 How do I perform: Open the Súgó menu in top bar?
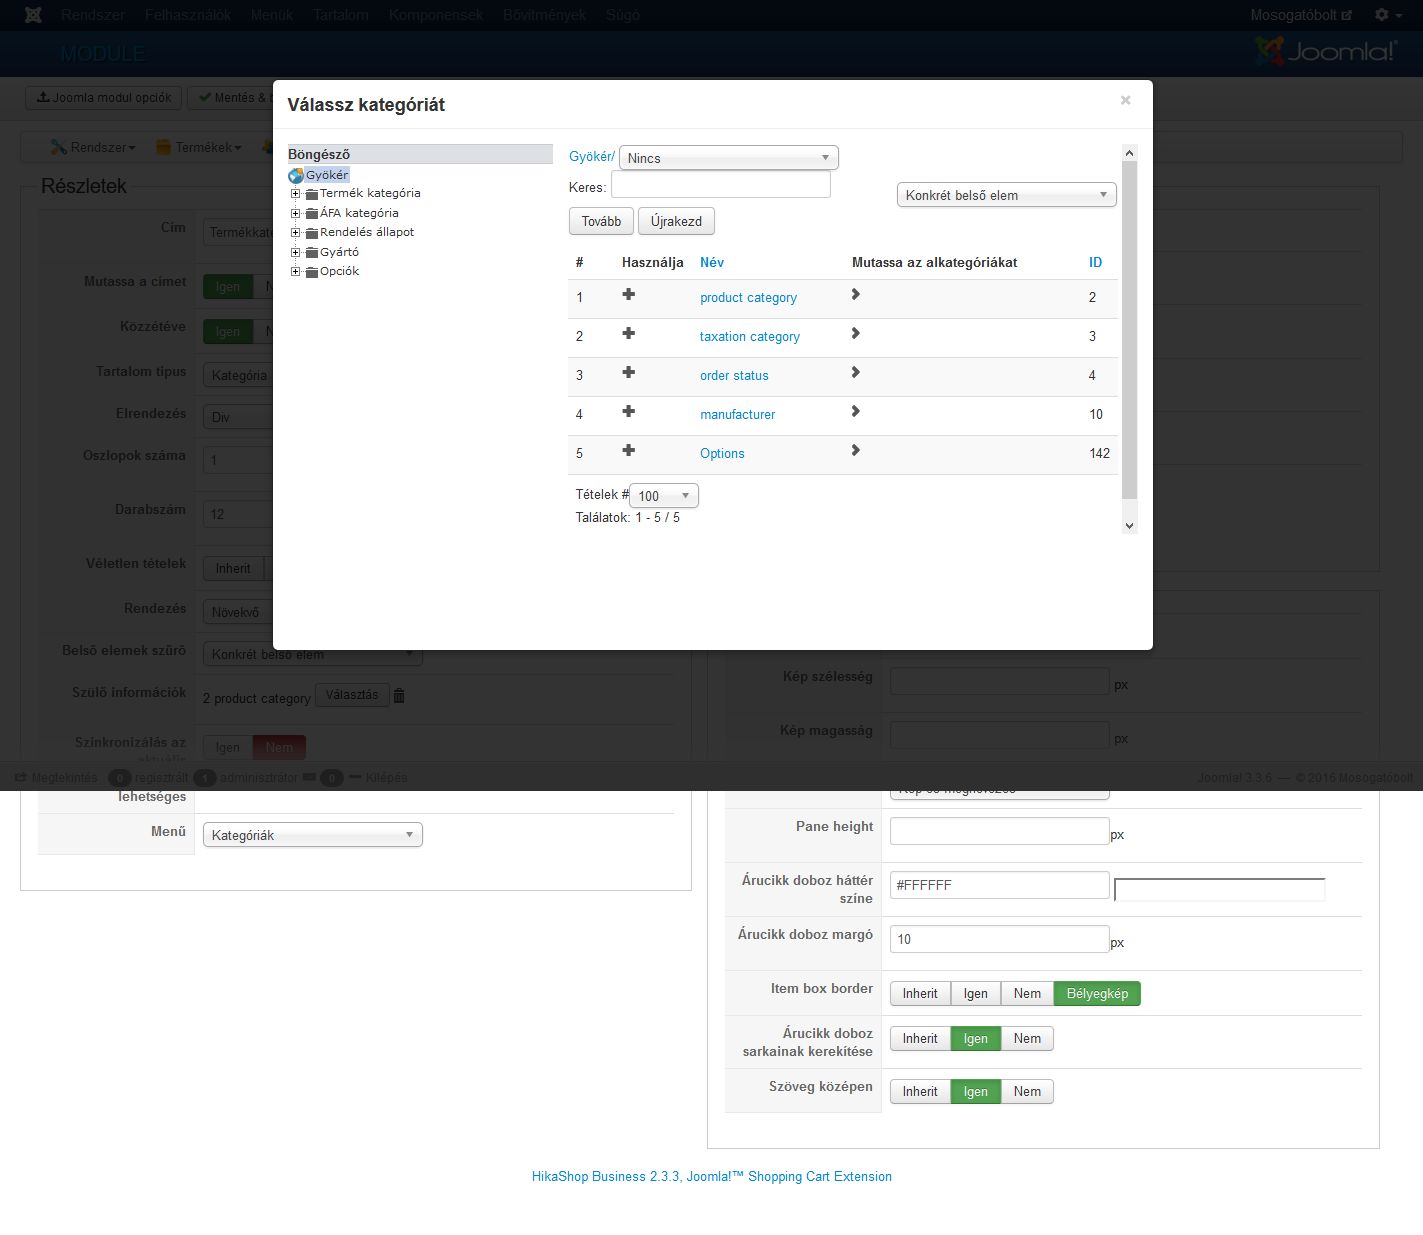click(x=623, y=15)
